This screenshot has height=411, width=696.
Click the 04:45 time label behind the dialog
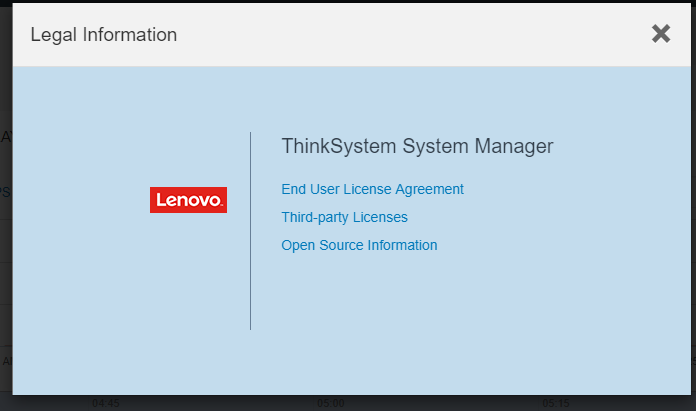[x=106, y=403]
